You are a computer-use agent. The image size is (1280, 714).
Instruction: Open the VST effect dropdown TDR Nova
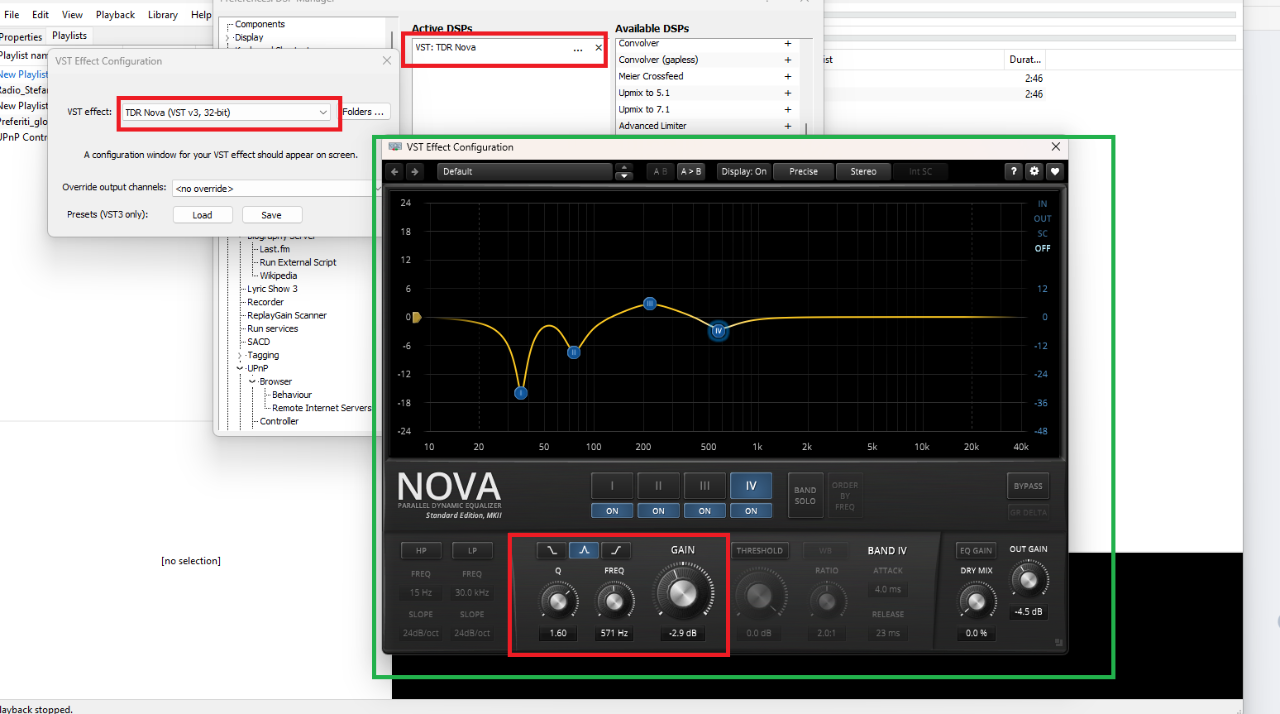tap(226, 112)
